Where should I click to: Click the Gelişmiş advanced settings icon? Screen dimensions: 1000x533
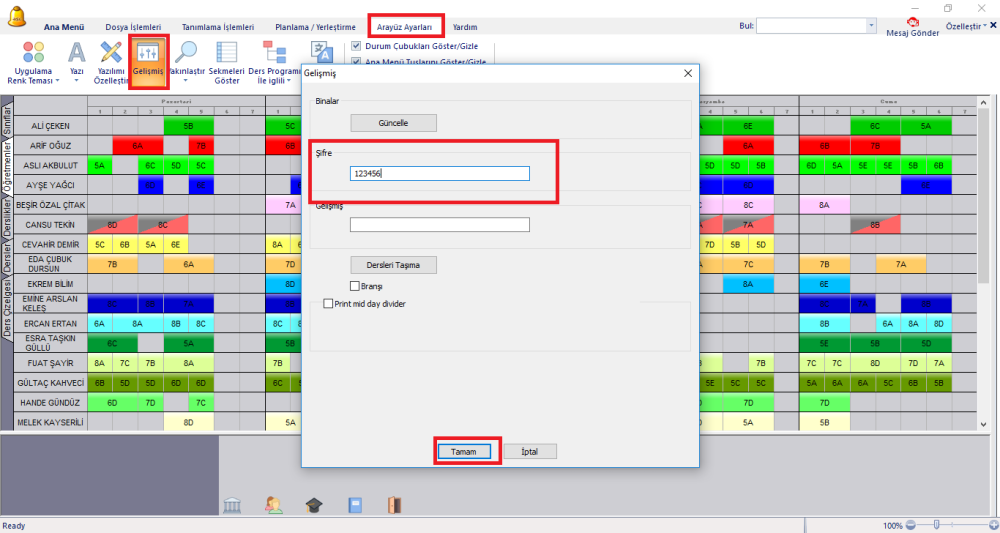pos(148,52)
